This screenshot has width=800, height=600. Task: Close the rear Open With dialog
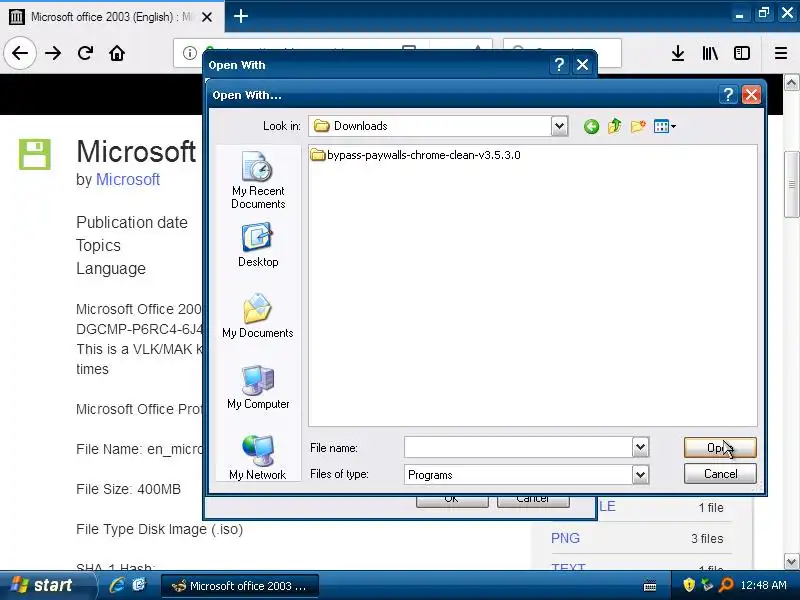[582, 65]
